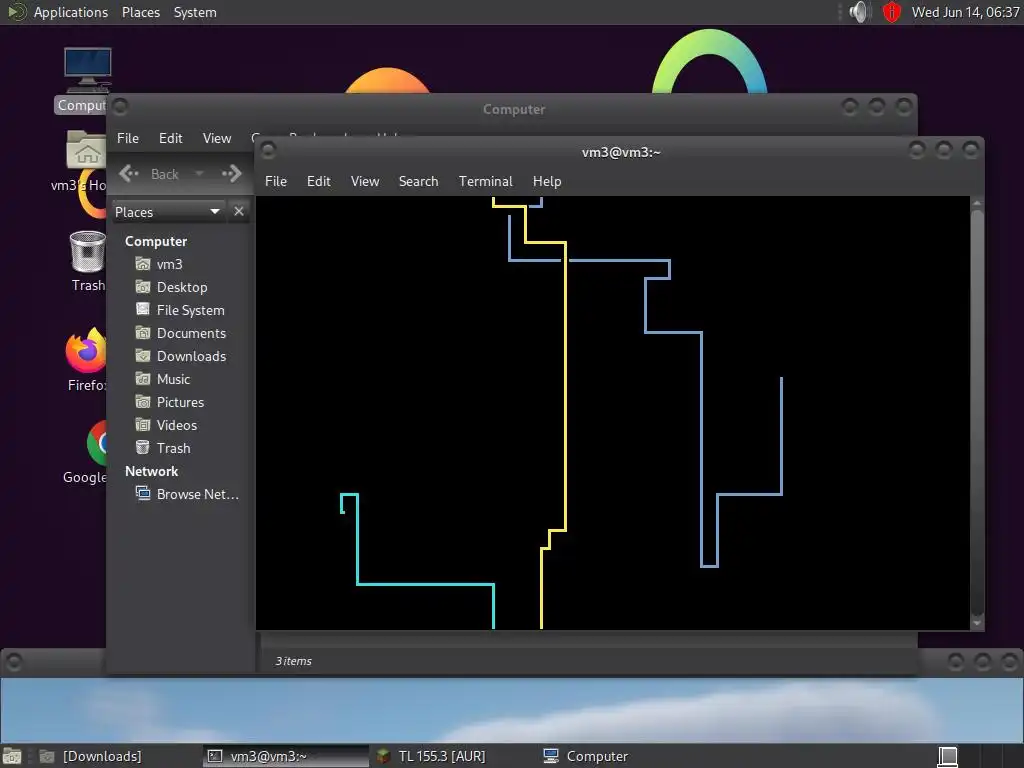The width and height of the screenshot is (1024, 768).
Task: Open terminal Search menu
Action: (419, 181)
